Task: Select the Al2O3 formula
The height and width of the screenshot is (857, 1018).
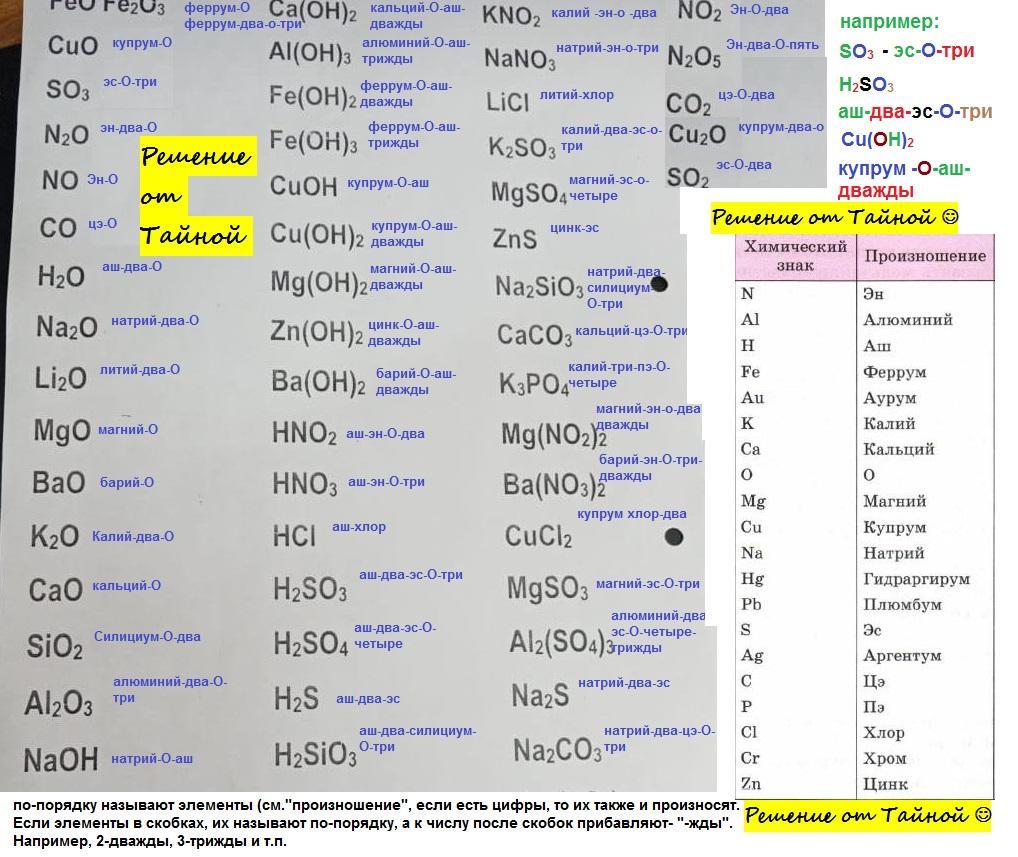Action: click(58, 703)
